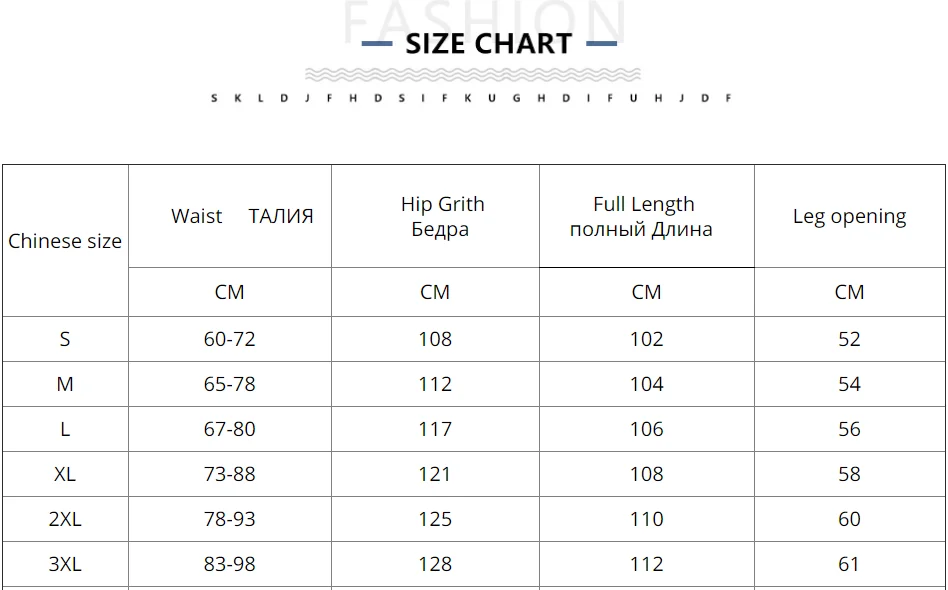Viewport: 948px width, 590px height.
Task: Select the 2XL size row label
Action: click(65, 519)
